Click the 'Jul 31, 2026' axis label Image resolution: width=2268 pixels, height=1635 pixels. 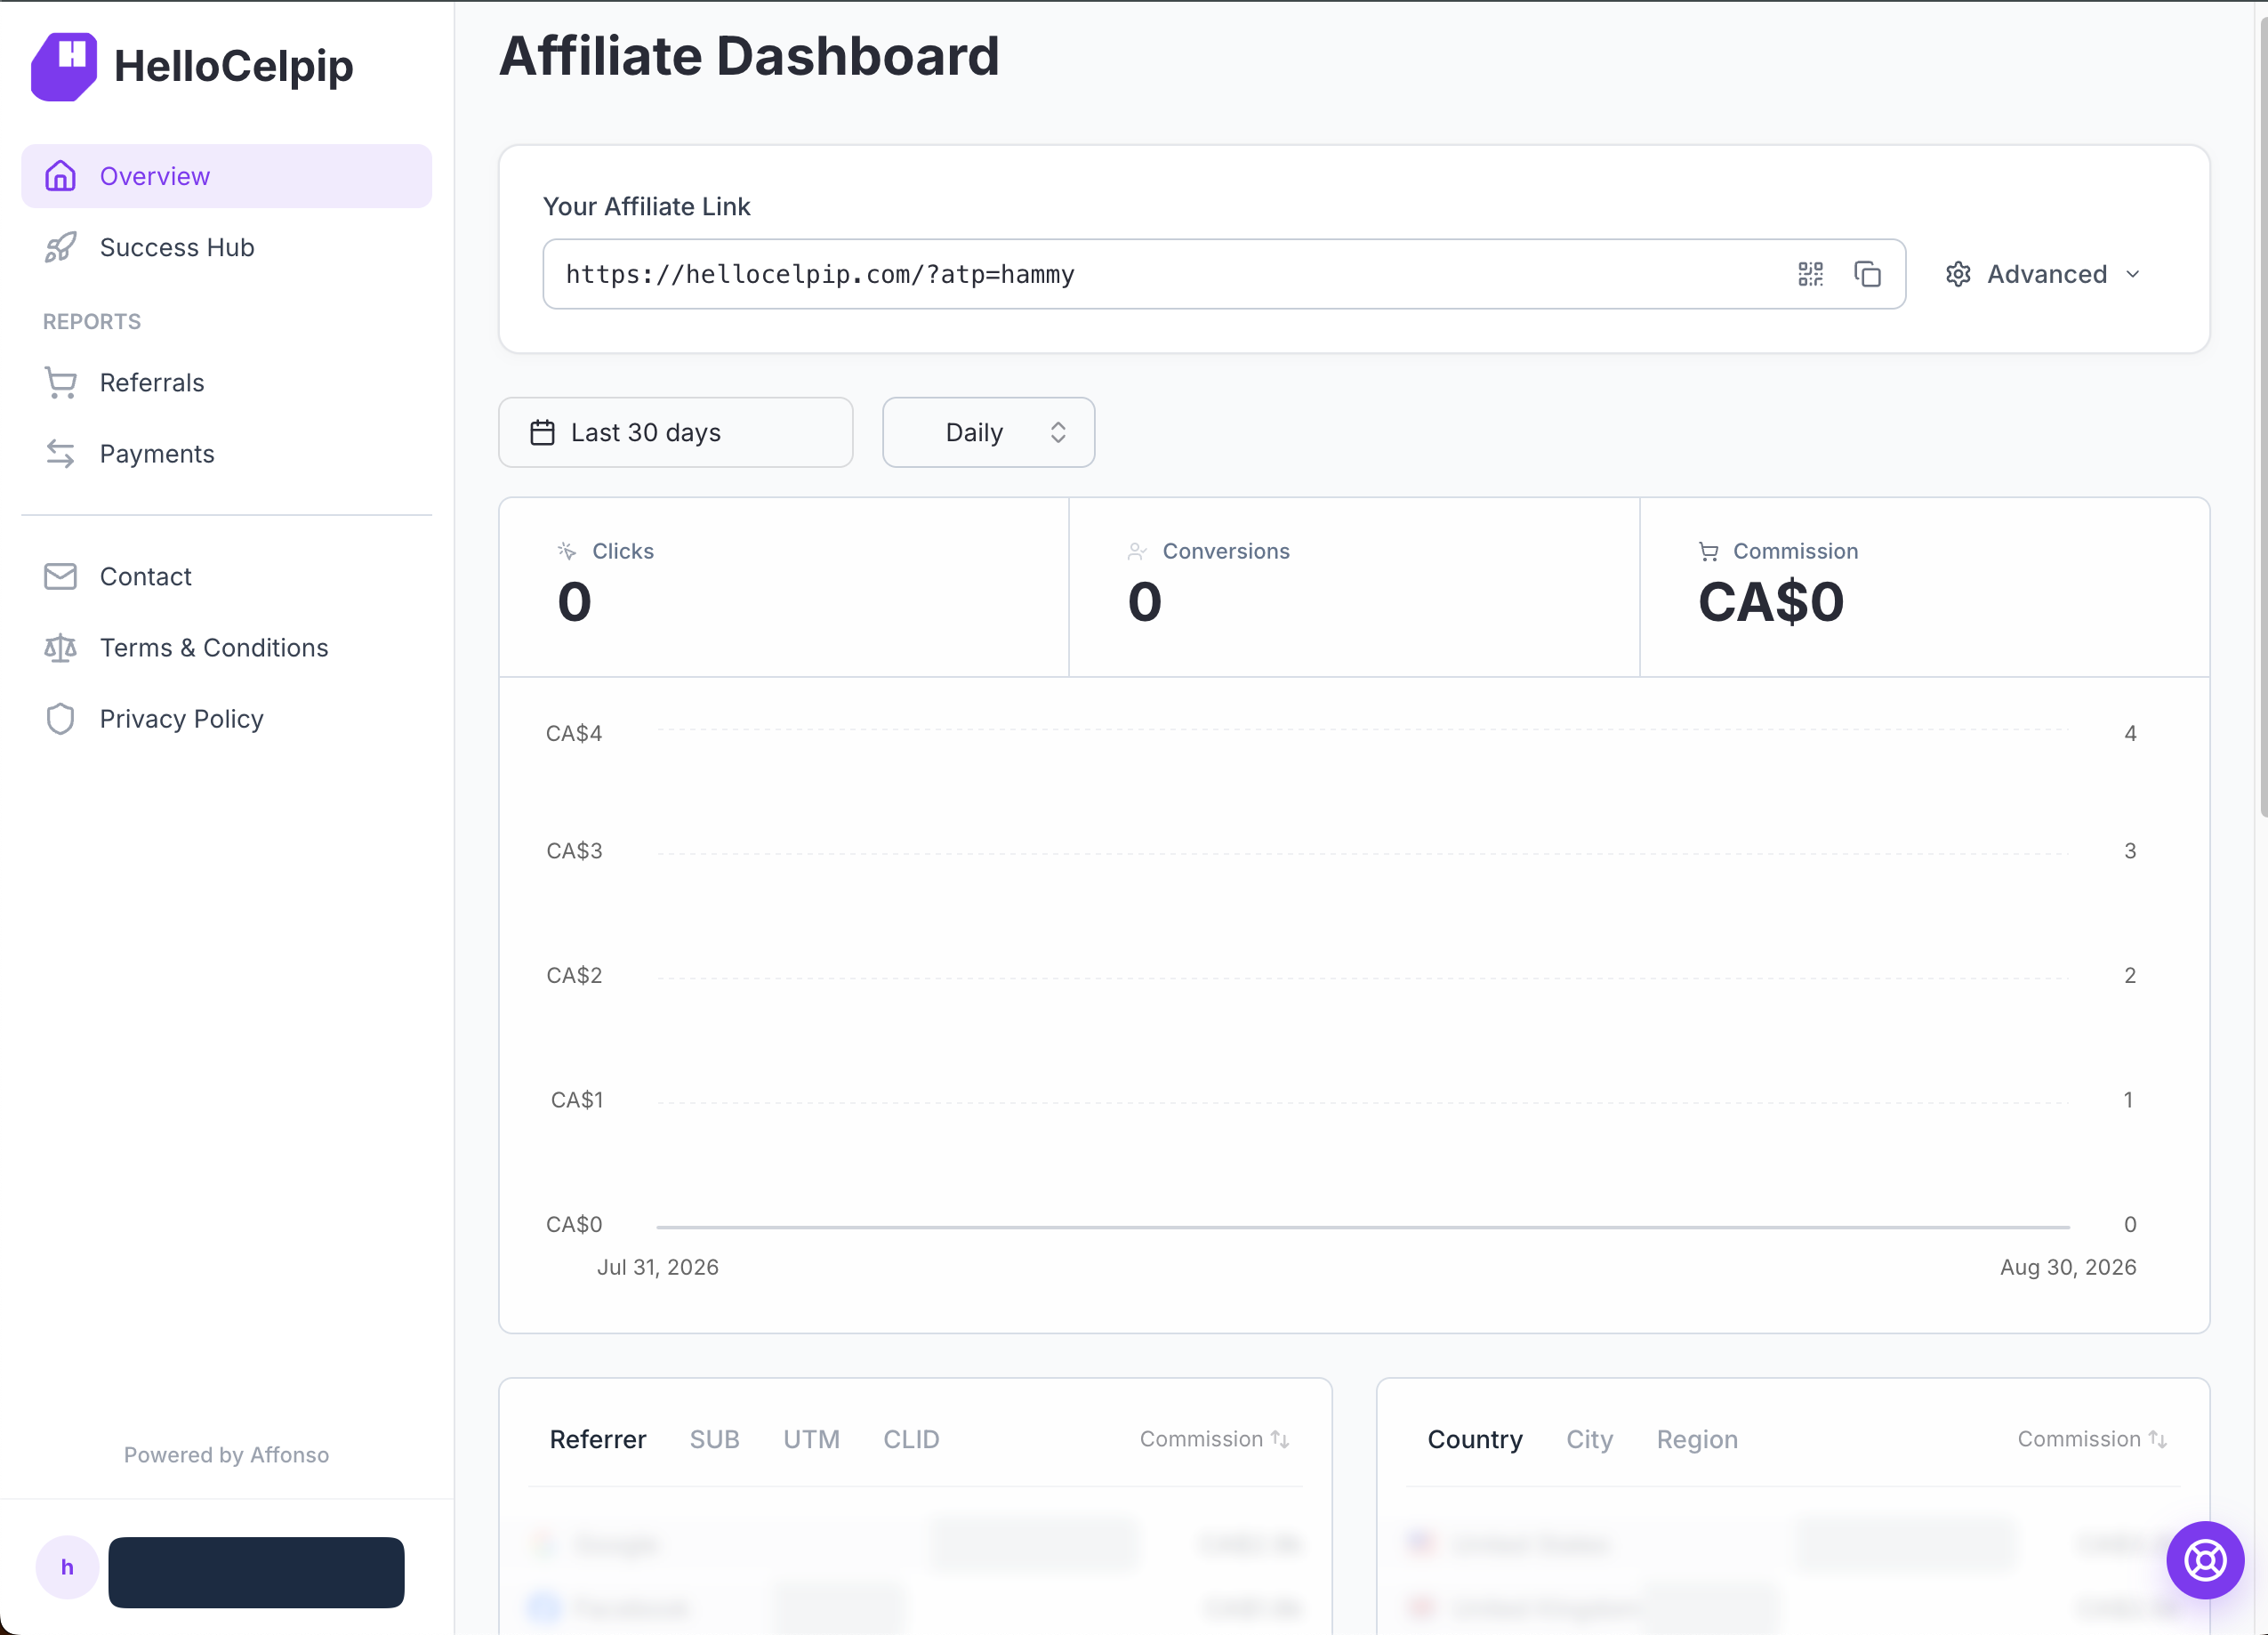(658, 1267)
